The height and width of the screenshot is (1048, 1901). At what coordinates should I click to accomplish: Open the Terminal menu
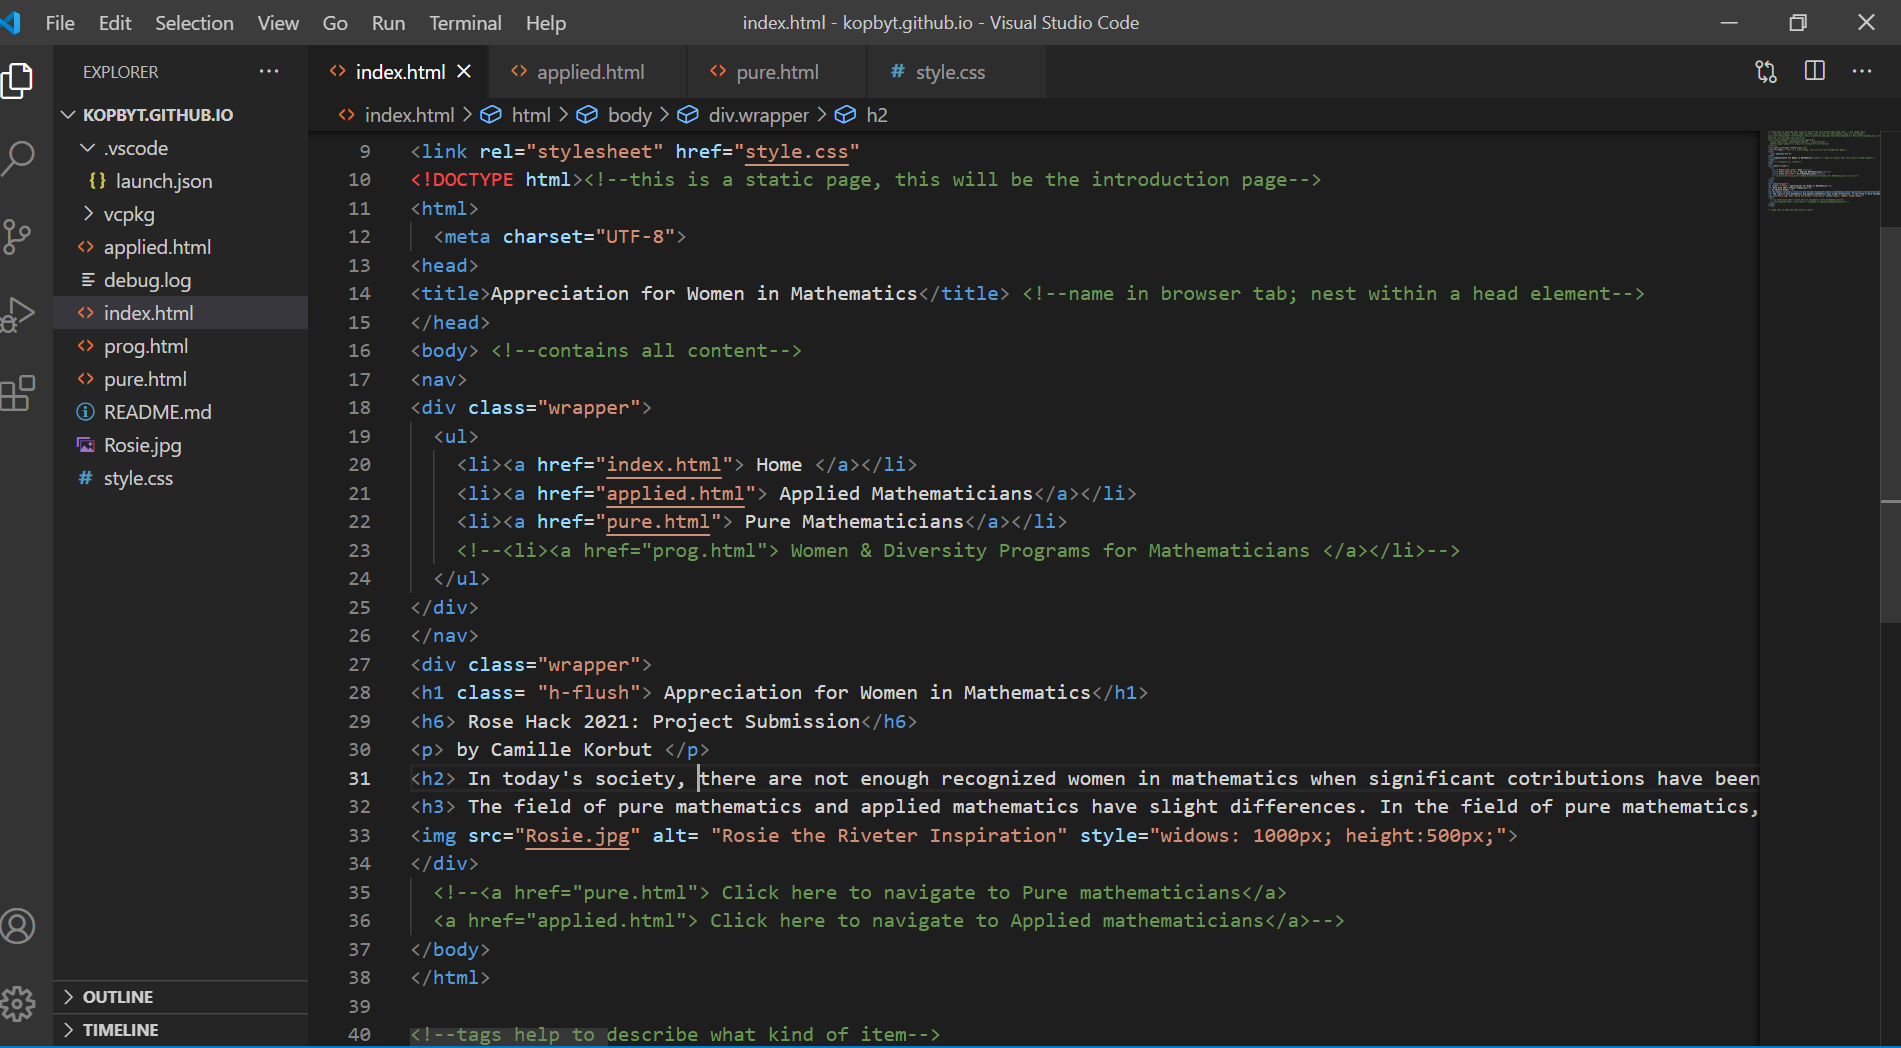pos(465,23)
